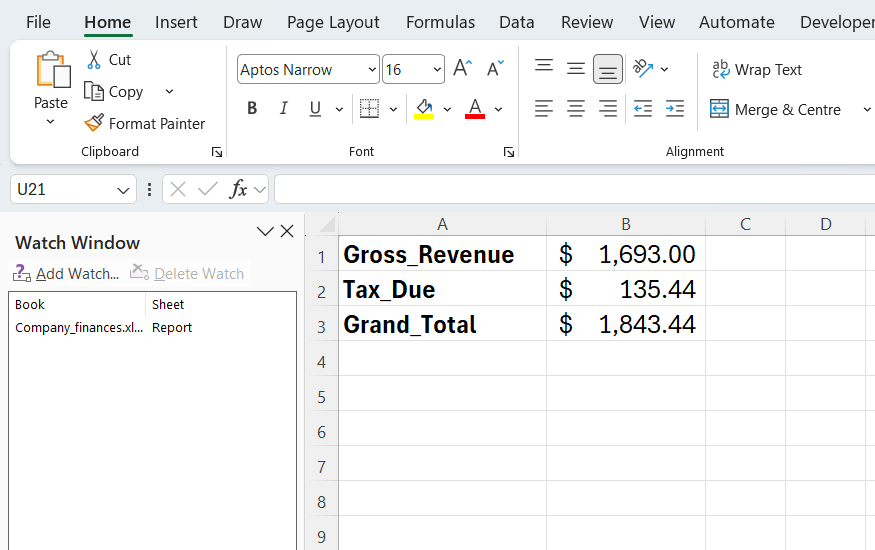
Task: Click Add Watch... button
Action: 66,273
